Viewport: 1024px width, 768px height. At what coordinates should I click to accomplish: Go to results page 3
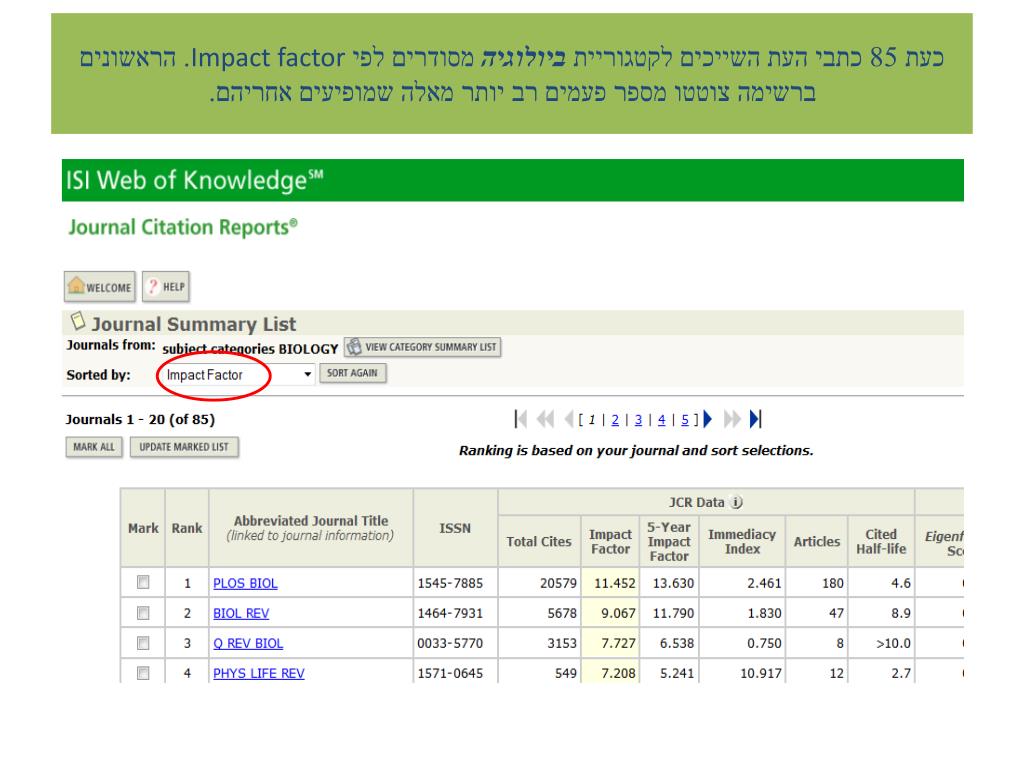coord(638,420)
